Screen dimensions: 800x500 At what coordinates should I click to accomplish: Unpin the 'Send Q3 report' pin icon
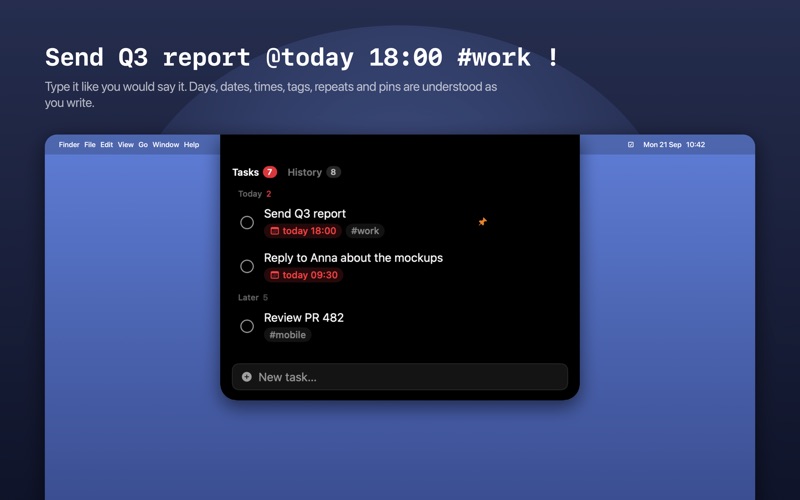point(482,221)
